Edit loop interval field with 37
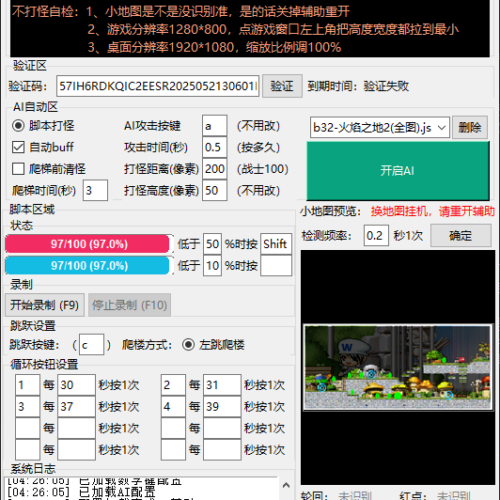Image resolution: width=500 pixels, height=500 pixels. (x=76, y=407)
